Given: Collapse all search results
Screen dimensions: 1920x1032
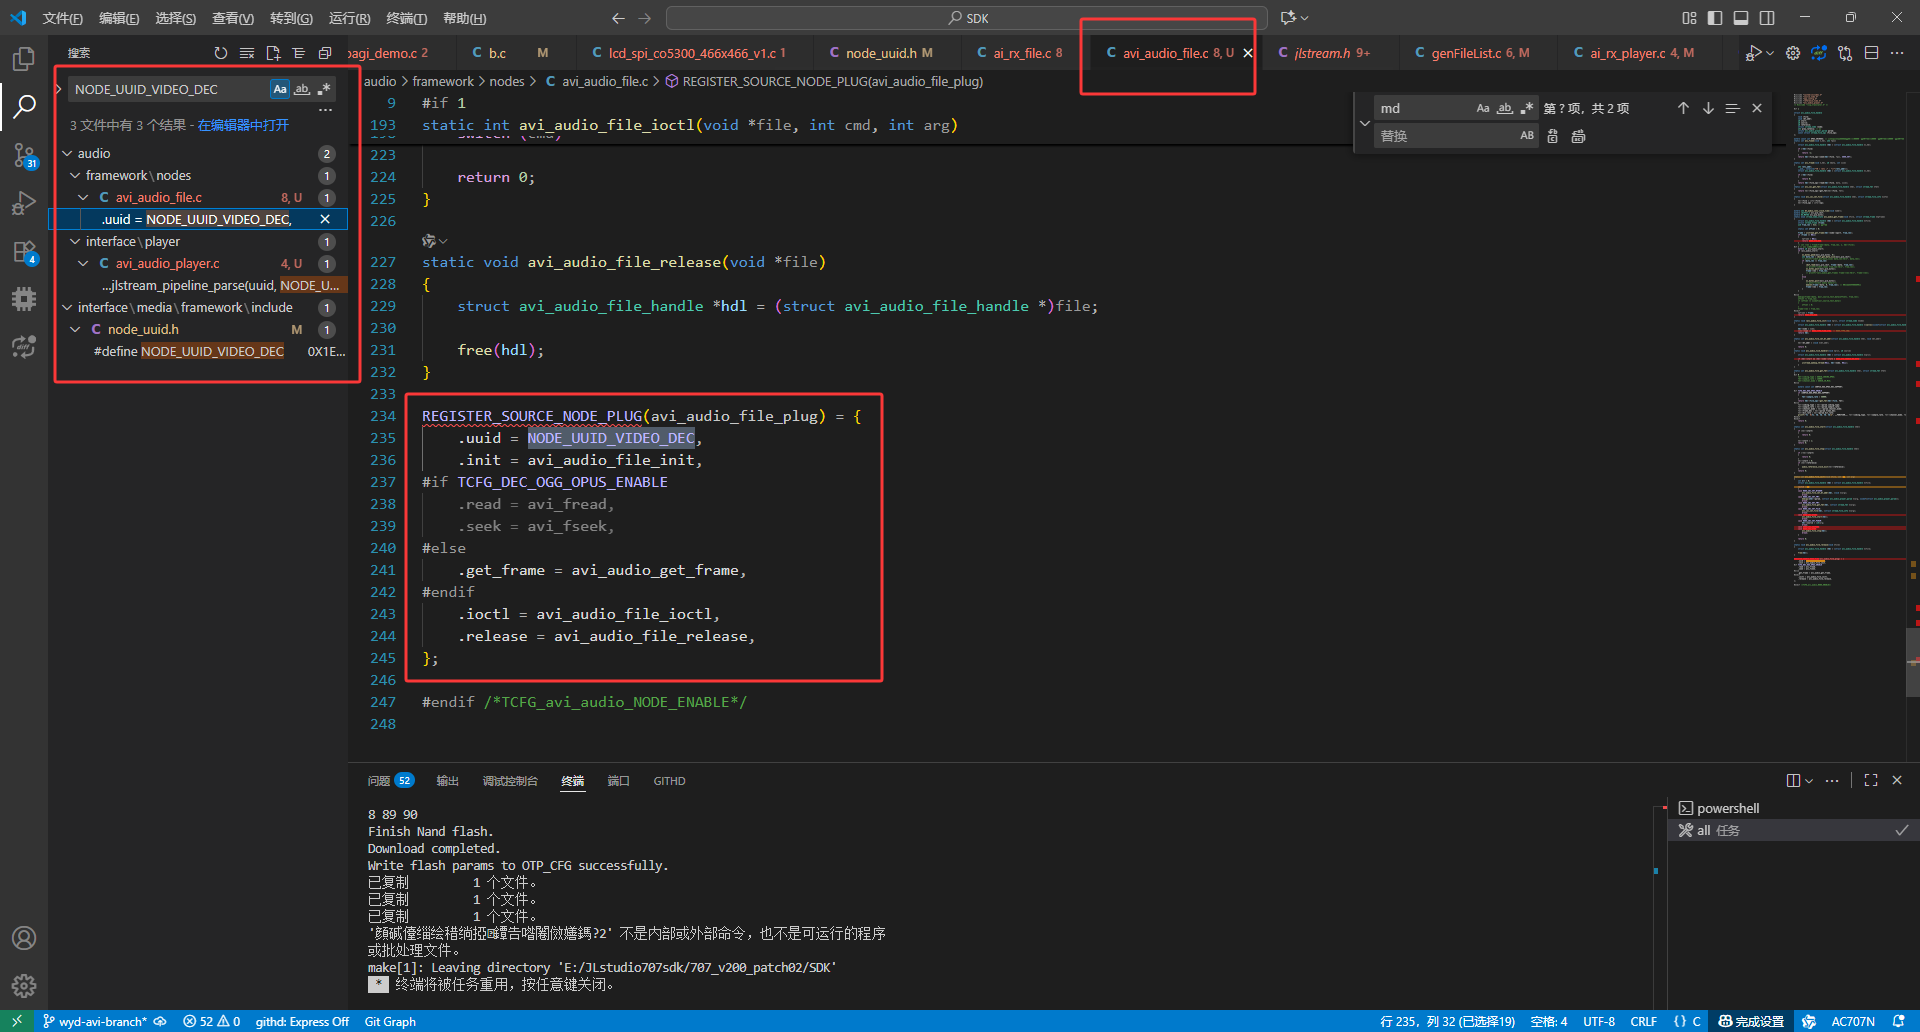Looking at the screenshot, I should [325, 53].
